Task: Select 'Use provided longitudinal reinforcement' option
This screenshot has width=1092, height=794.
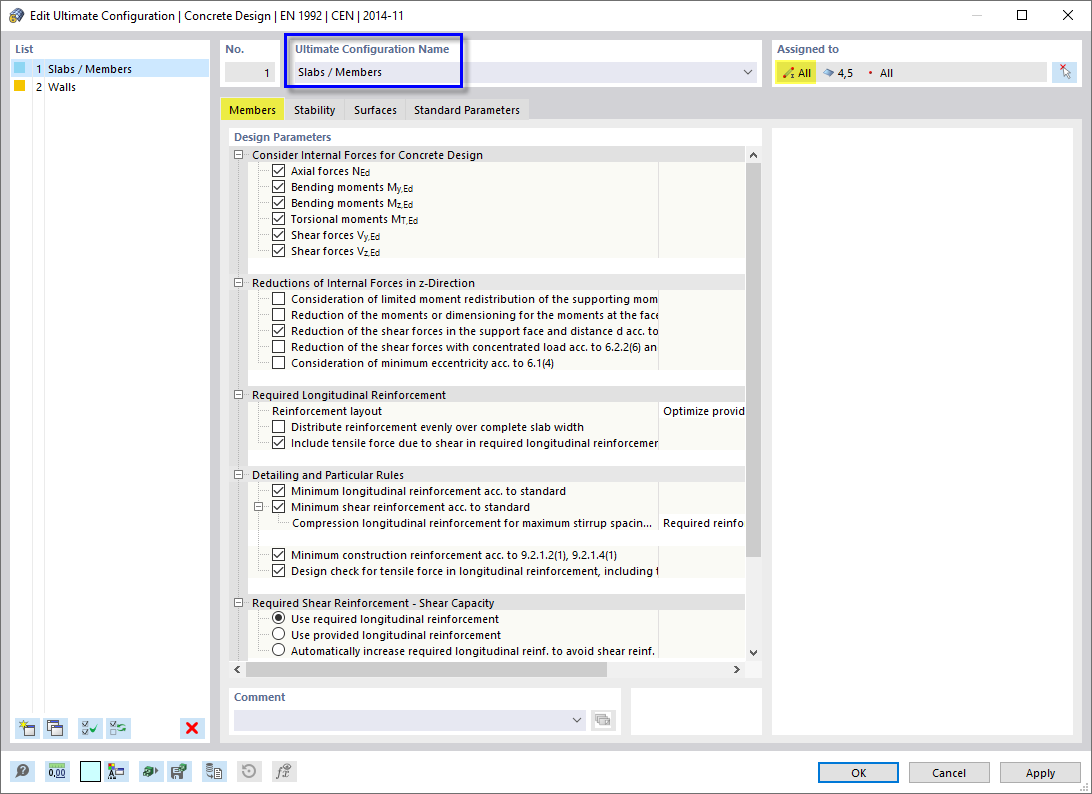Action: (278, 634)
